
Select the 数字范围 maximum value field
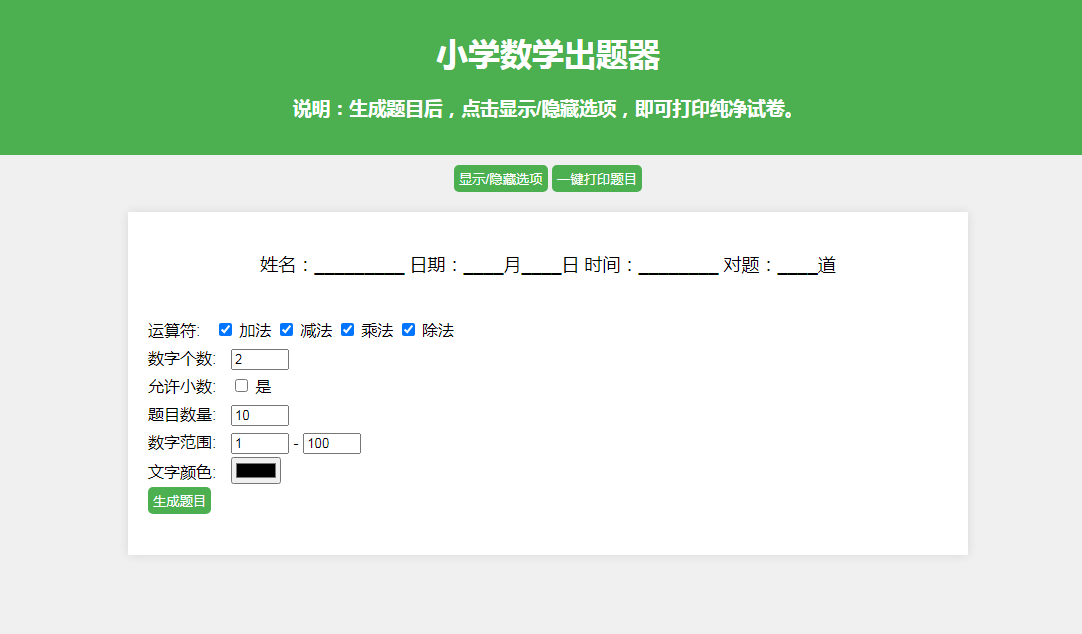pos(331,443)
